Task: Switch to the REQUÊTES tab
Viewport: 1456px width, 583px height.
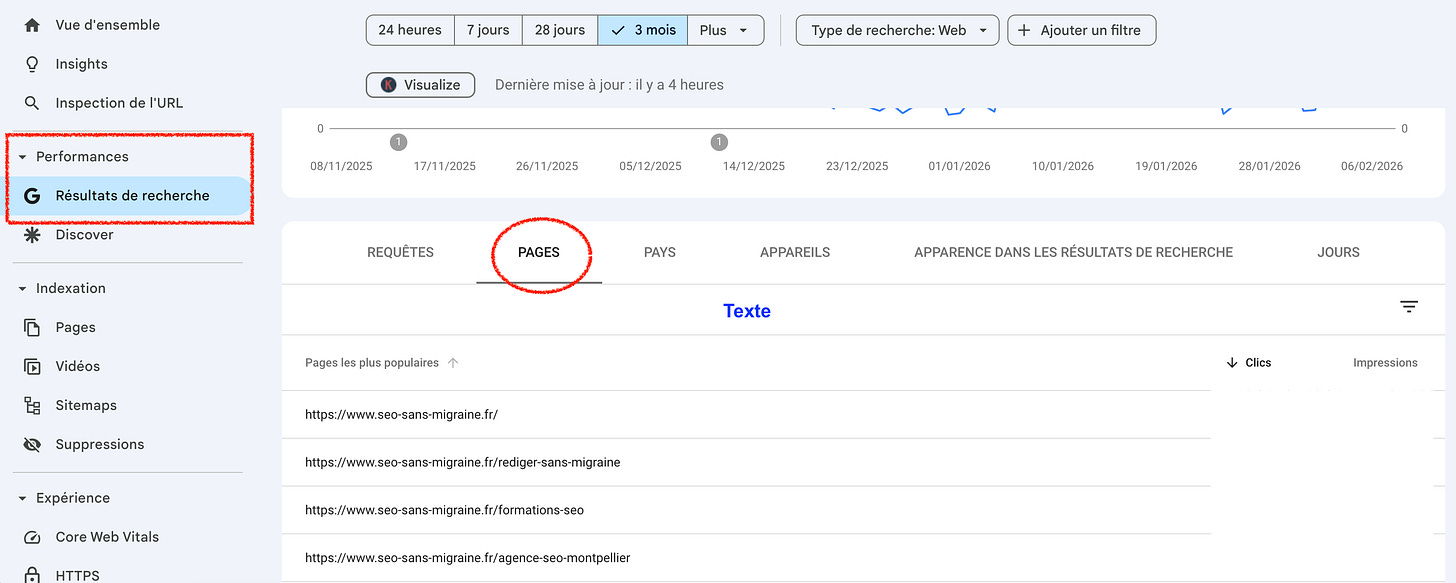Action: 400,252
